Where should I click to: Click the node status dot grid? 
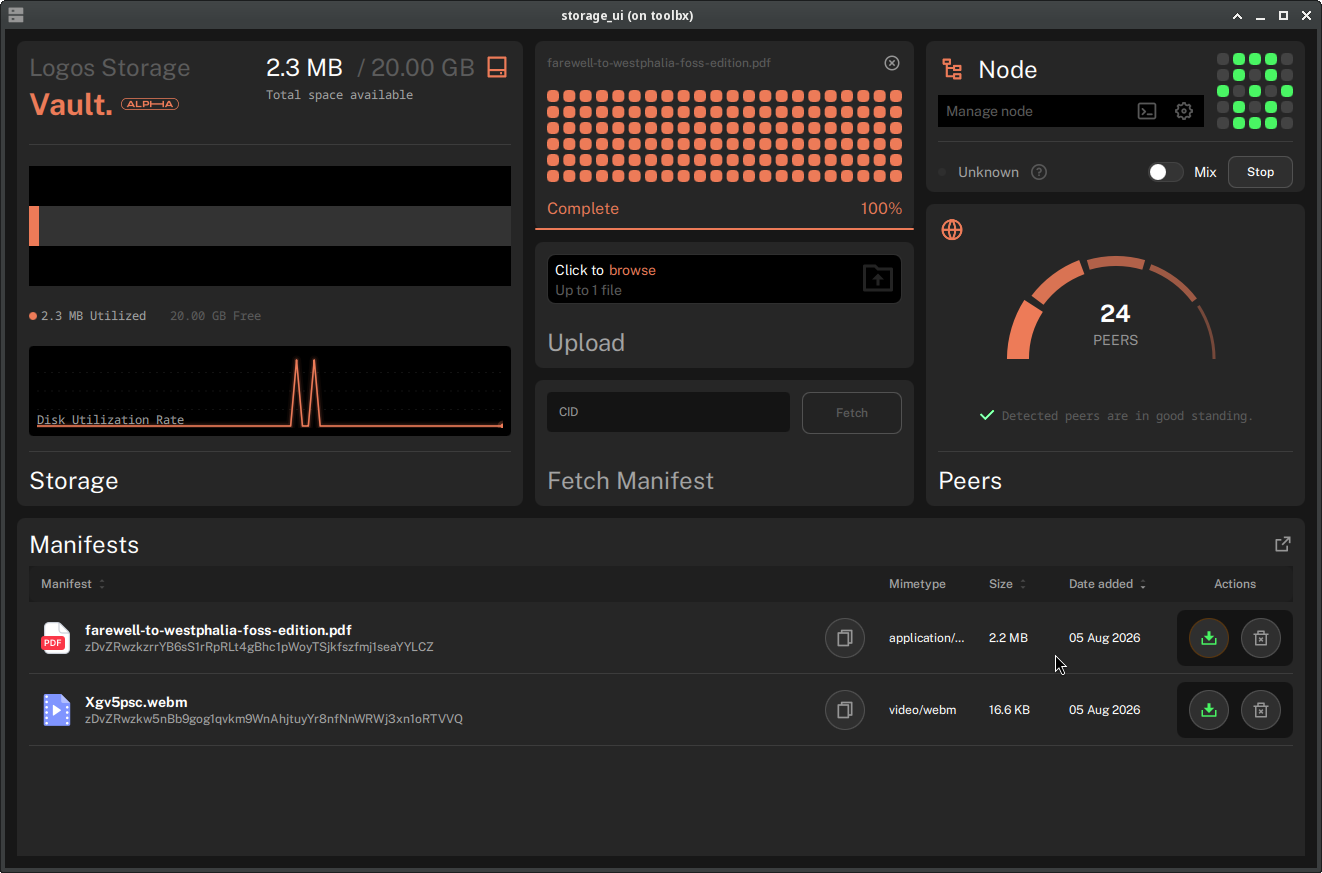pos(1255,91)
